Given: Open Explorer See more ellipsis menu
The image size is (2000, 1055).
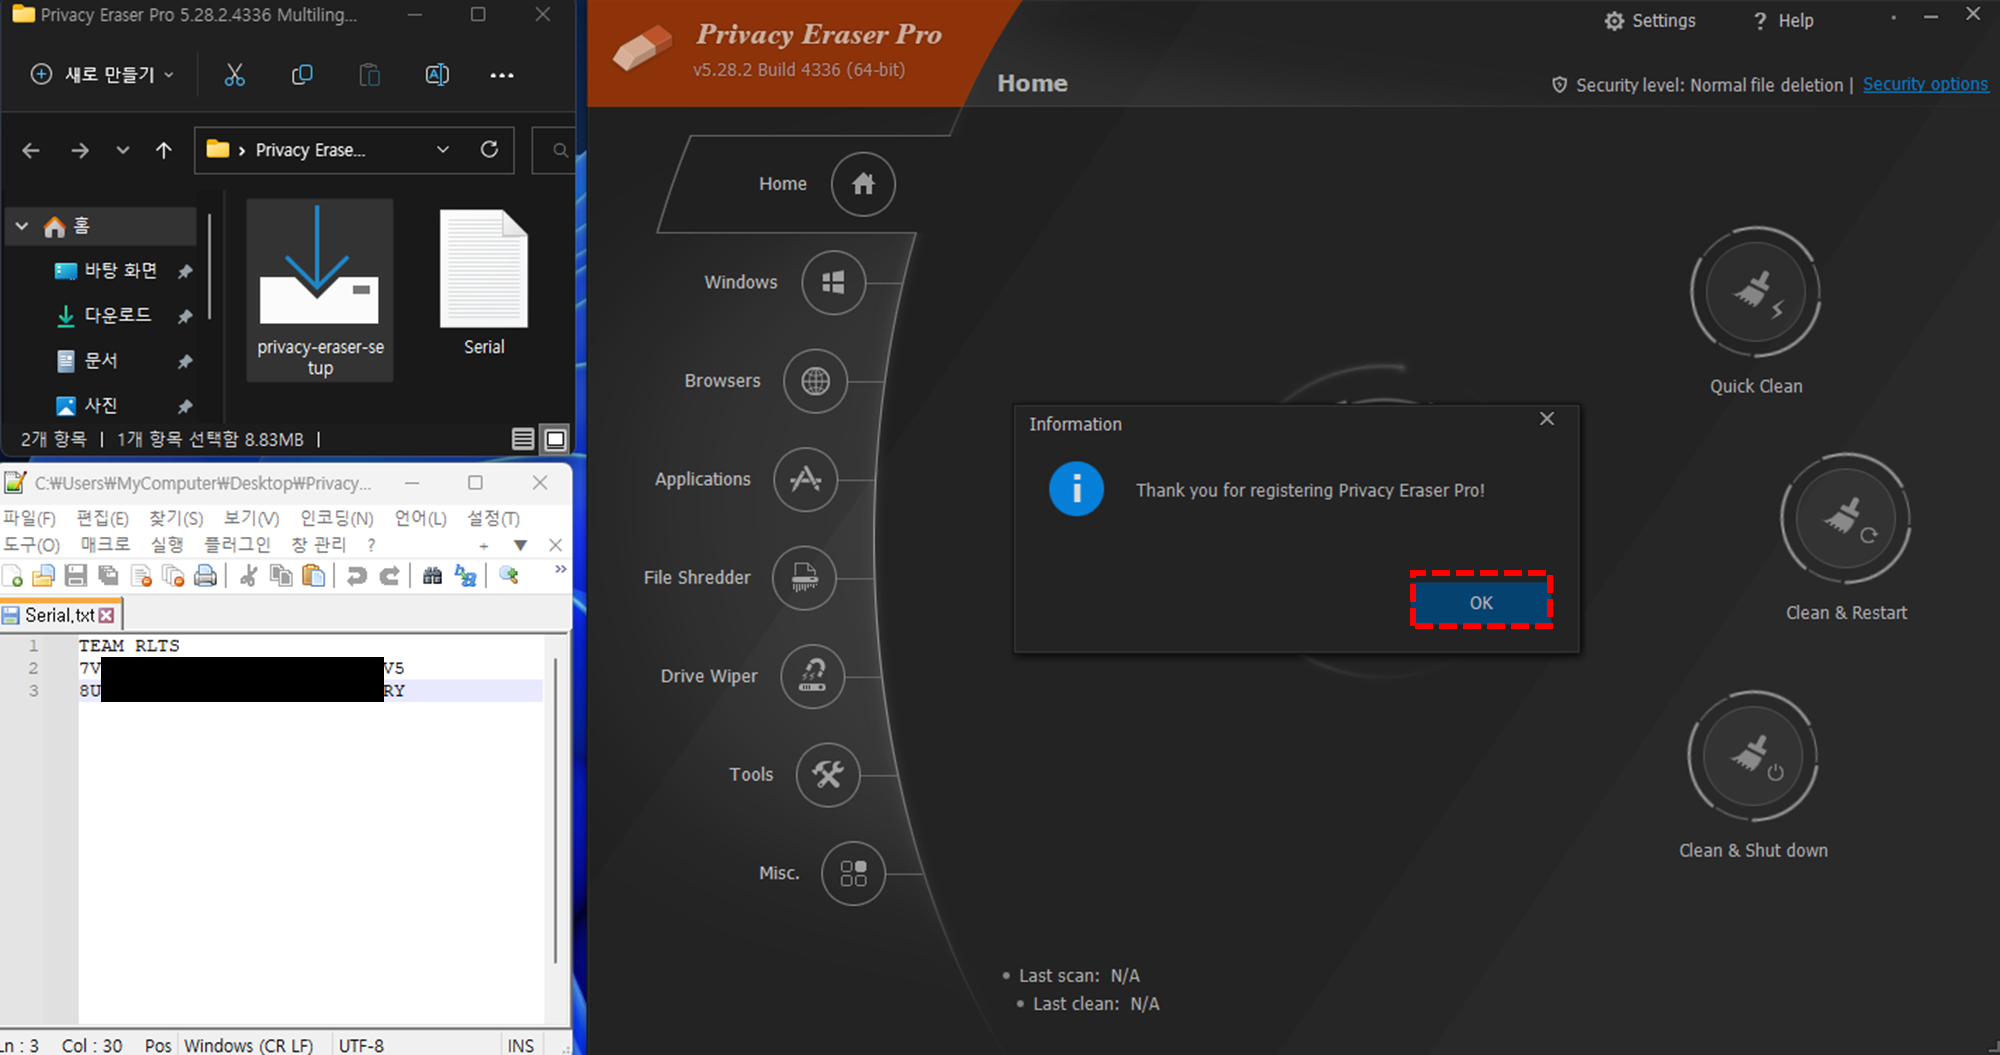Looking at the screenshot, I should 502,75.
